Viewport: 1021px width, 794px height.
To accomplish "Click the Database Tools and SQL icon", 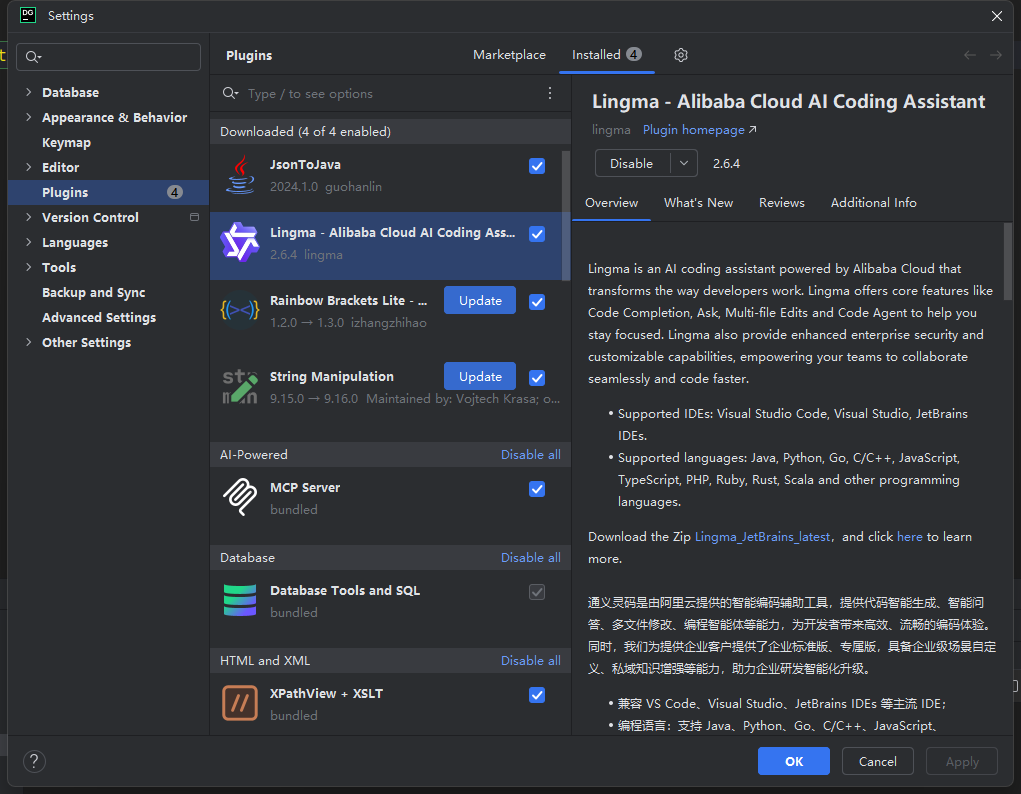I will 240,600.
